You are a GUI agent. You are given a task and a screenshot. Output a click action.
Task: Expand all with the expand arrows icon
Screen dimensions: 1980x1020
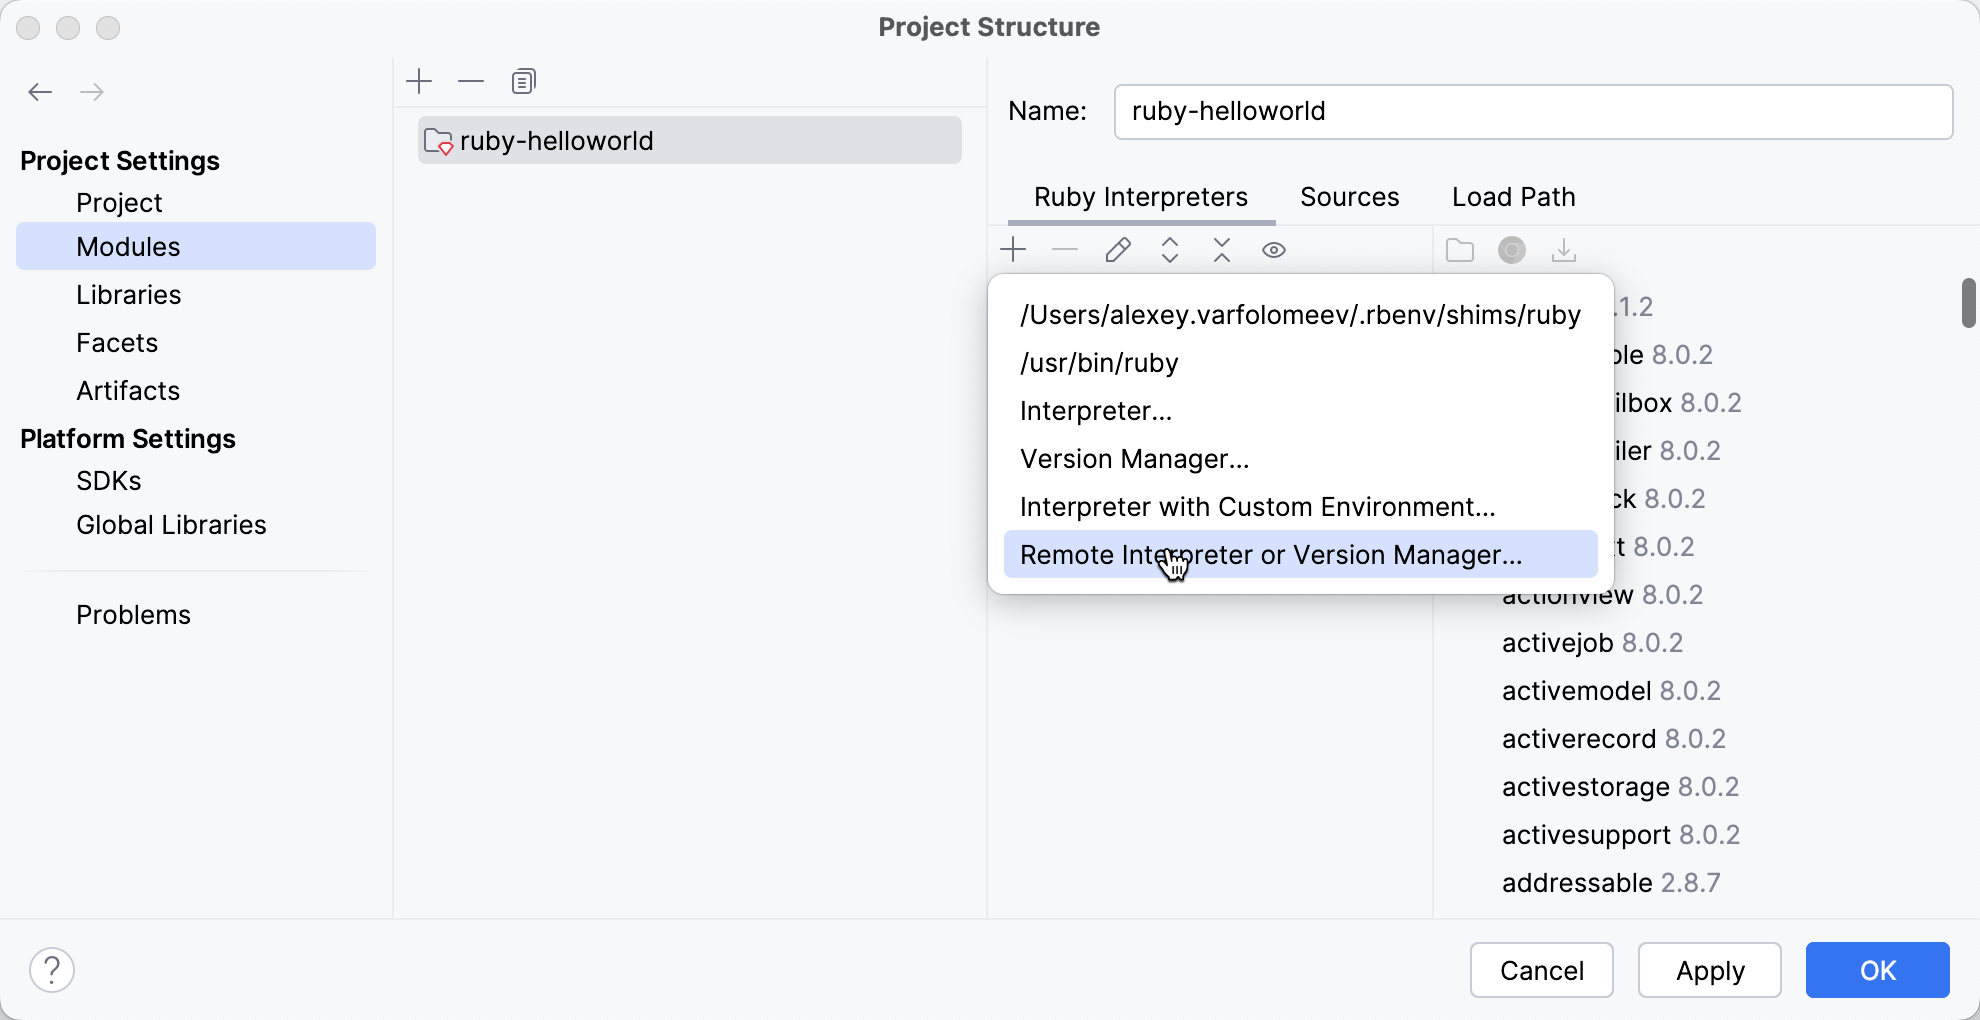1170,250
